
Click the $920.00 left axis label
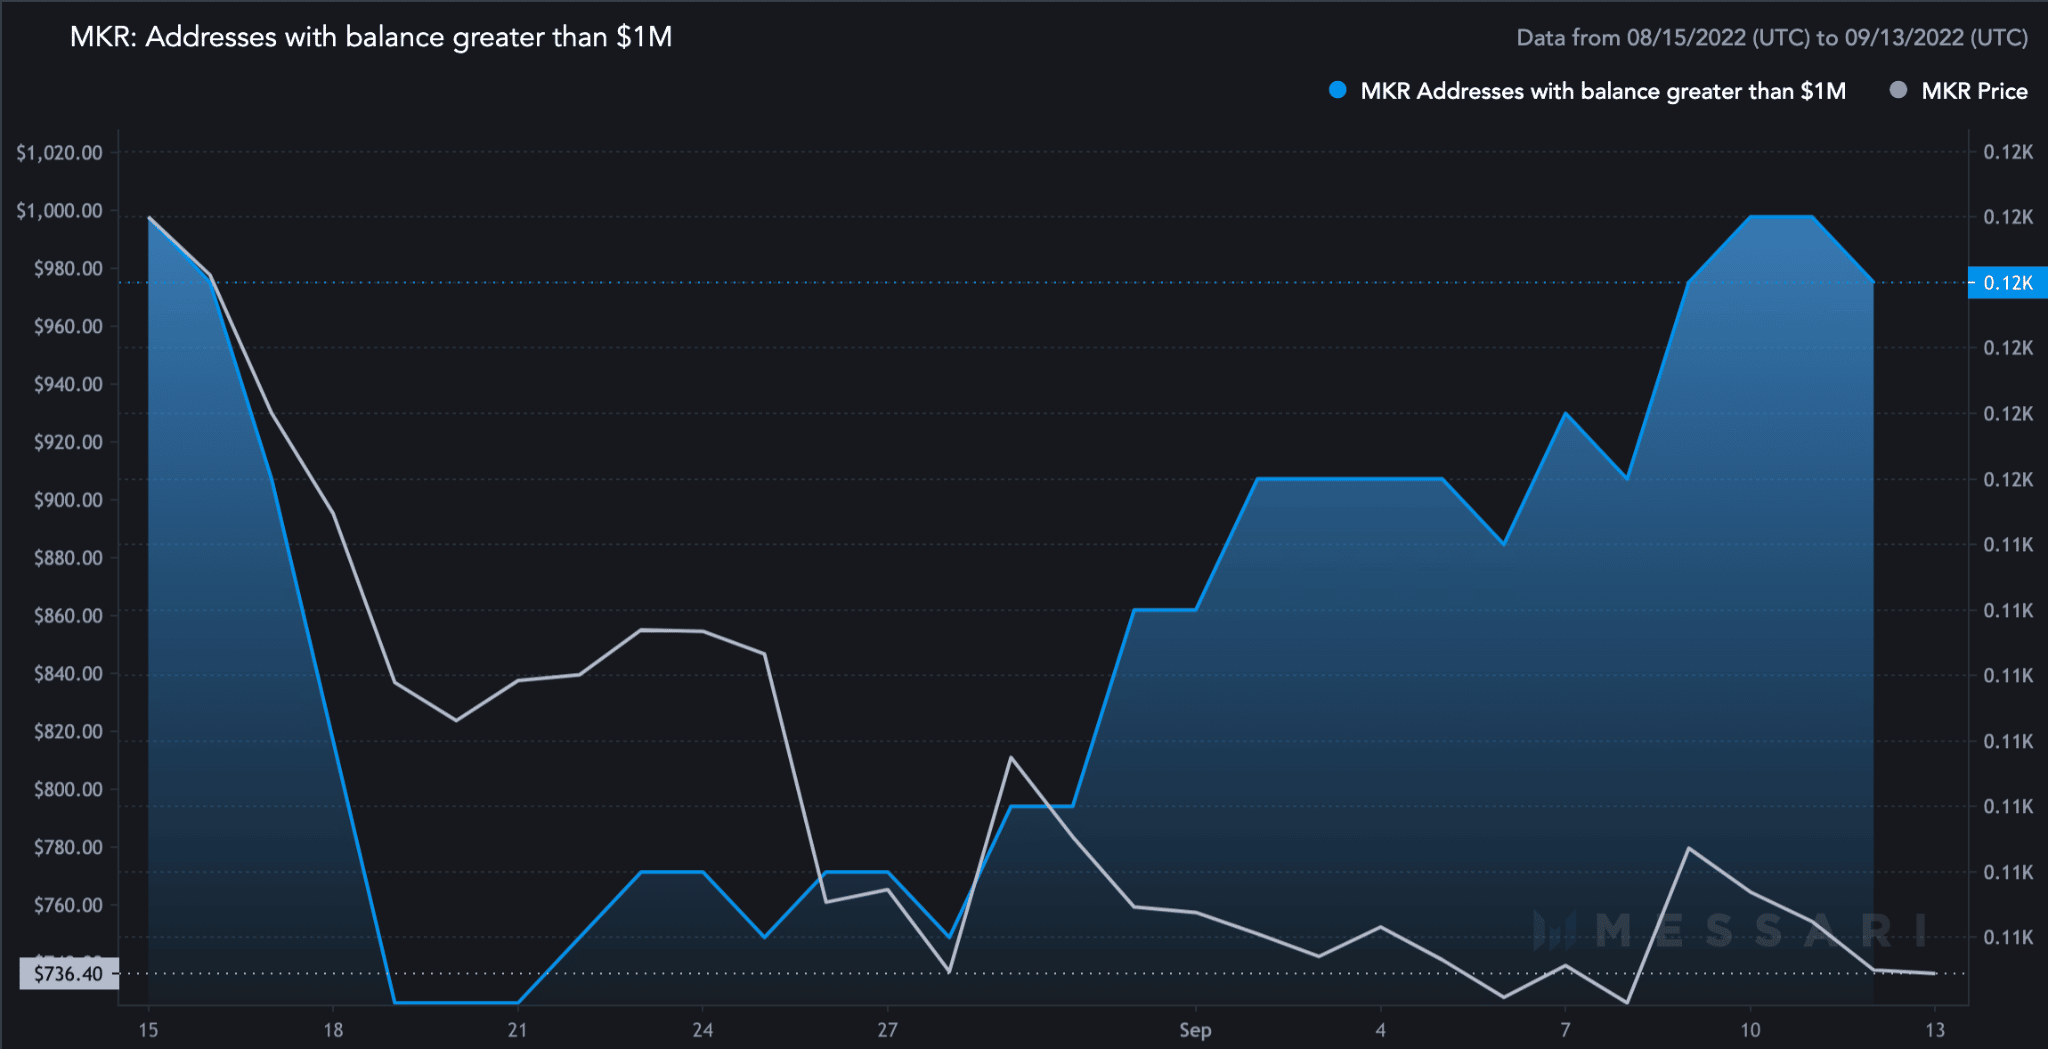pos(68,442)
